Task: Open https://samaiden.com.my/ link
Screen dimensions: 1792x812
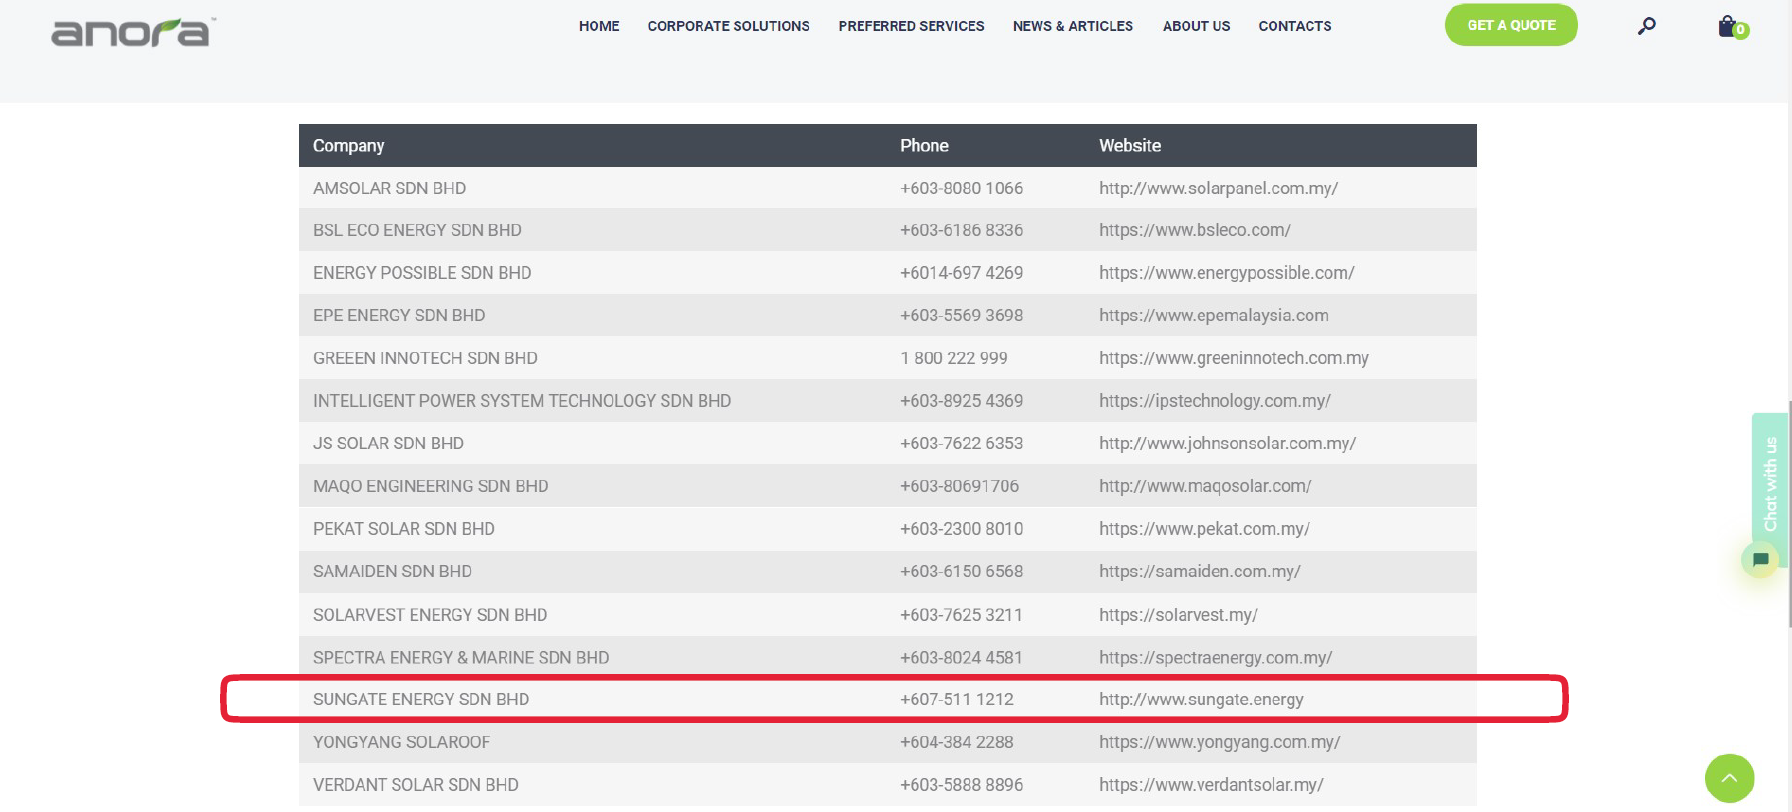Action: coord(1199,571)
